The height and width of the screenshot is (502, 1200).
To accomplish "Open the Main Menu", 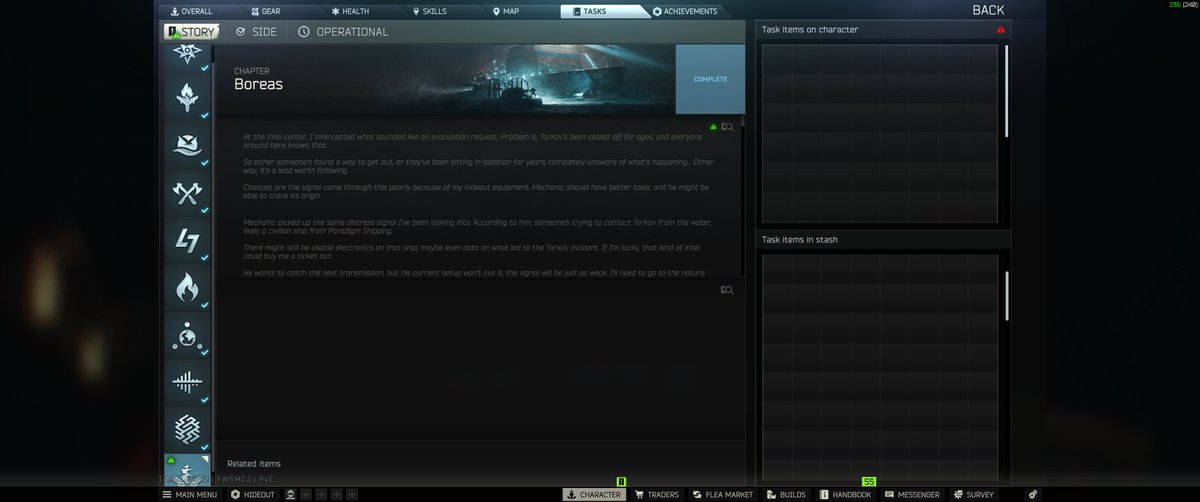I will 190,494.
